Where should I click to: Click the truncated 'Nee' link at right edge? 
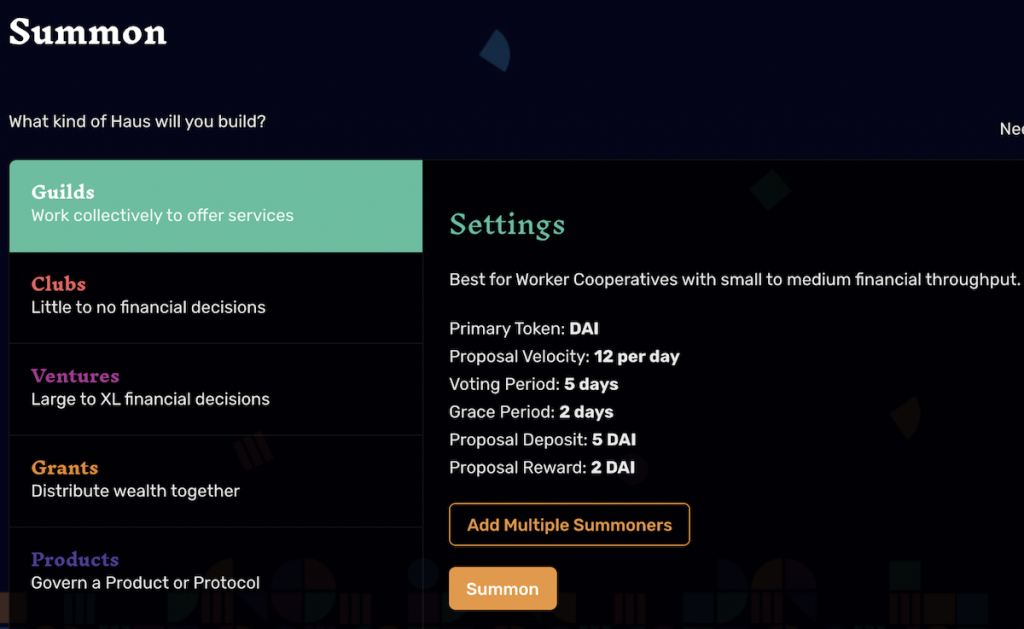[1011, 129]
